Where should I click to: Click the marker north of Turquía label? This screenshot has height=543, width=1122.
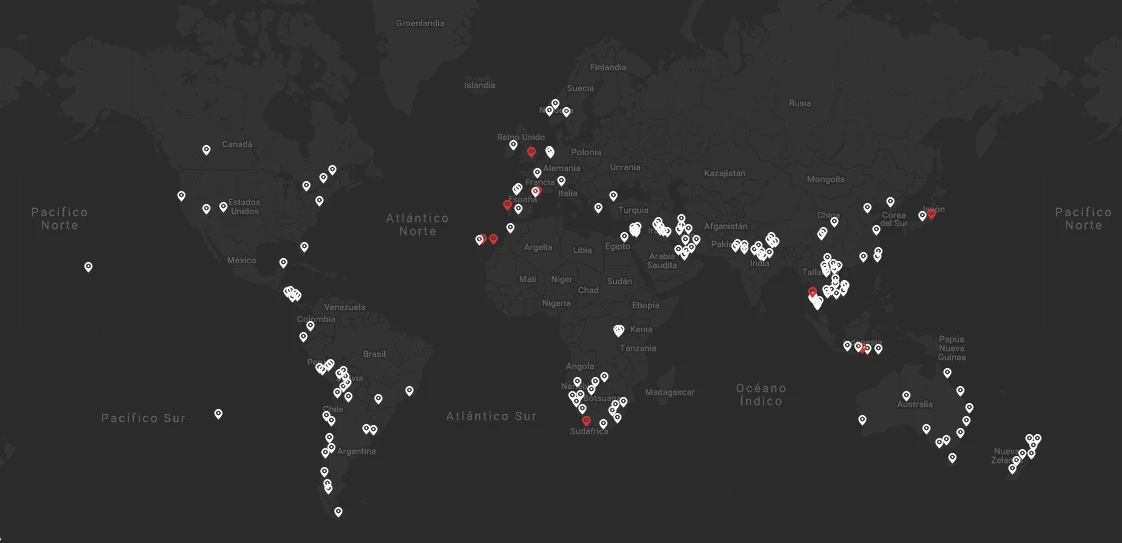[x=613, y=196]
